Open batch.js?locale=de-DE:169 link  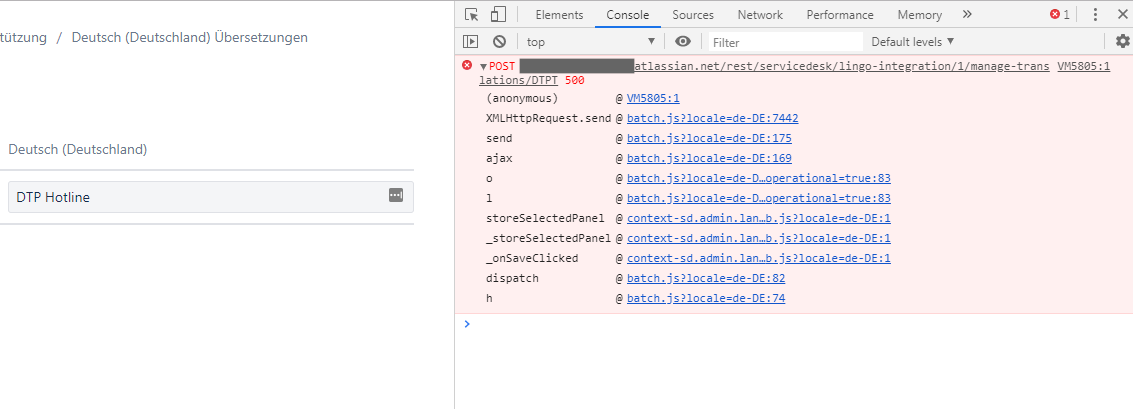click(x=709, y=158)
